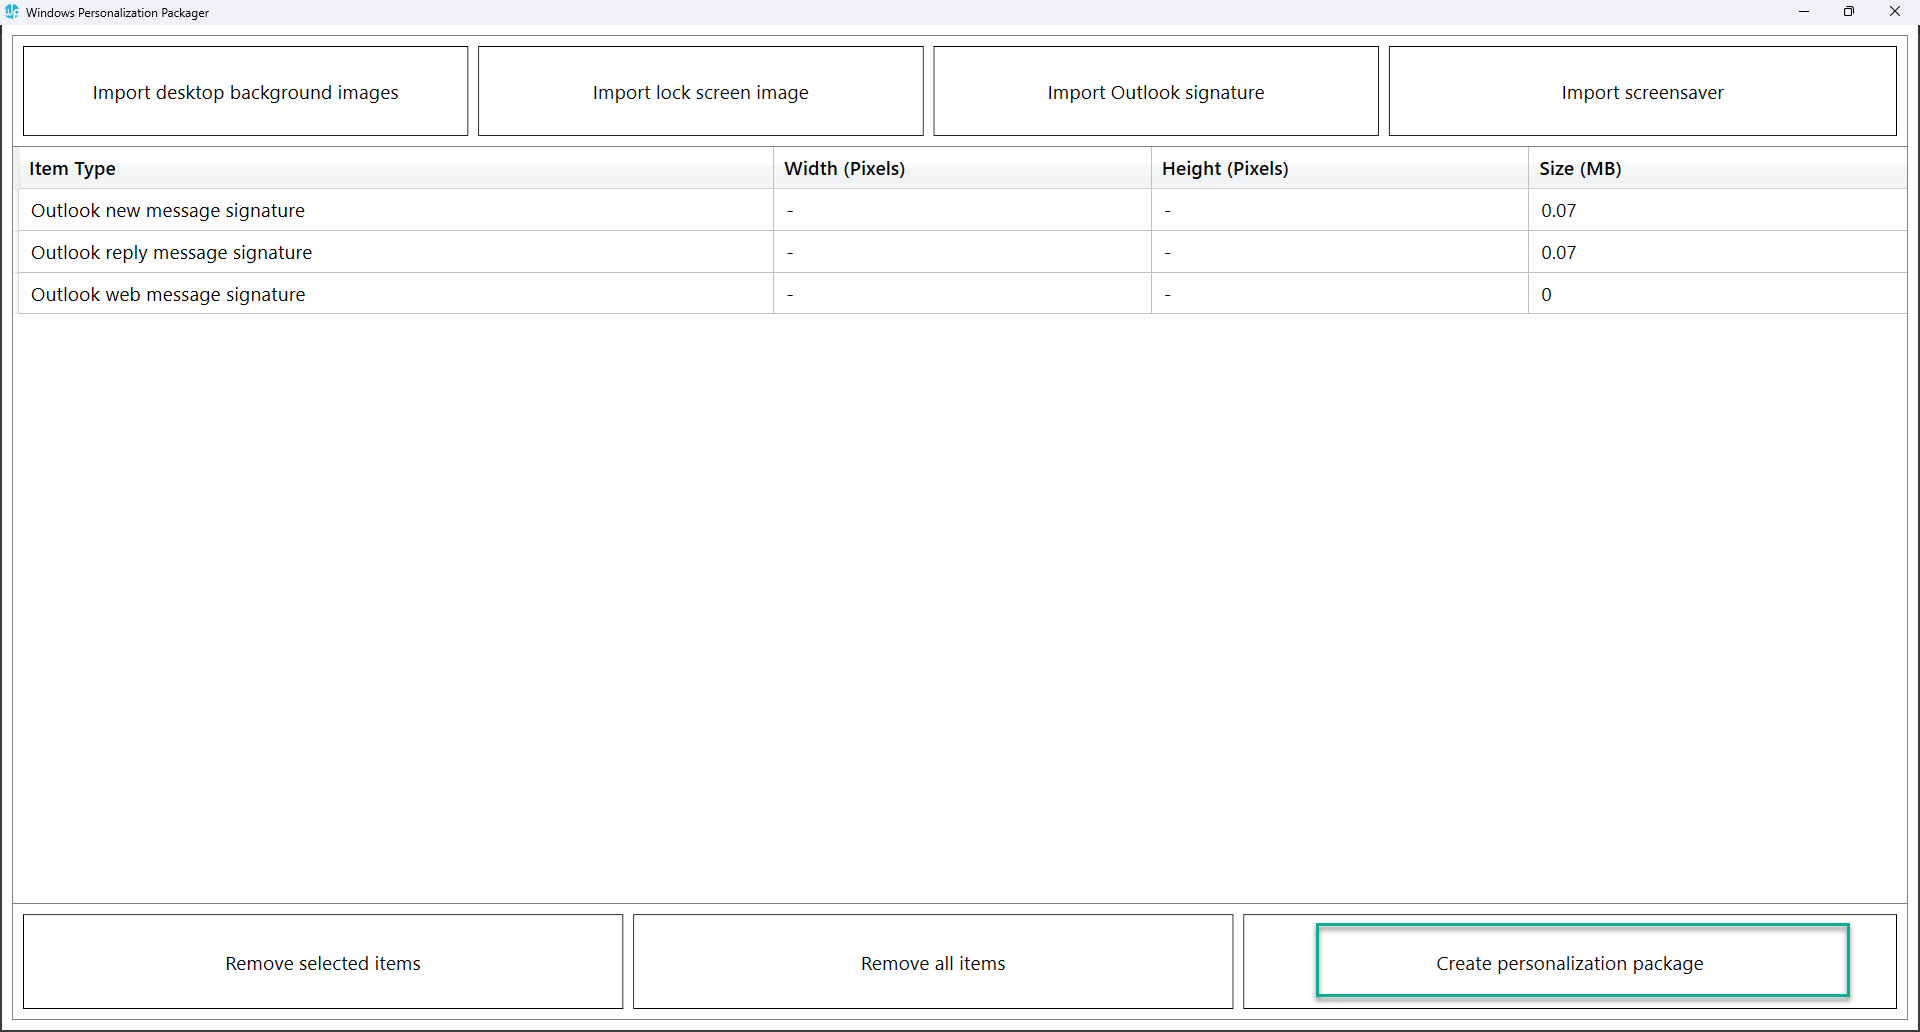The image size is (1920, 1032).
Task: Minimize the Windows Personalization Packager window
Action: coord(1804,12)
